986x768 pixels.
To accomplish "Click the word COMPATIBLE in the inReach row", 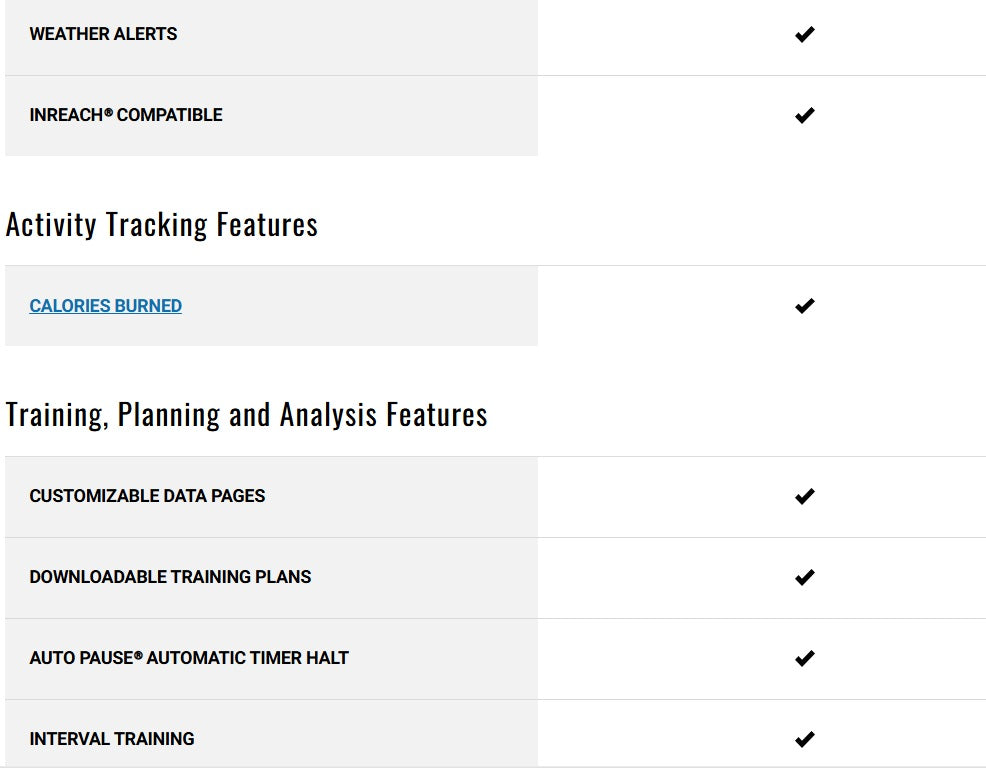I will click(169, 115).
